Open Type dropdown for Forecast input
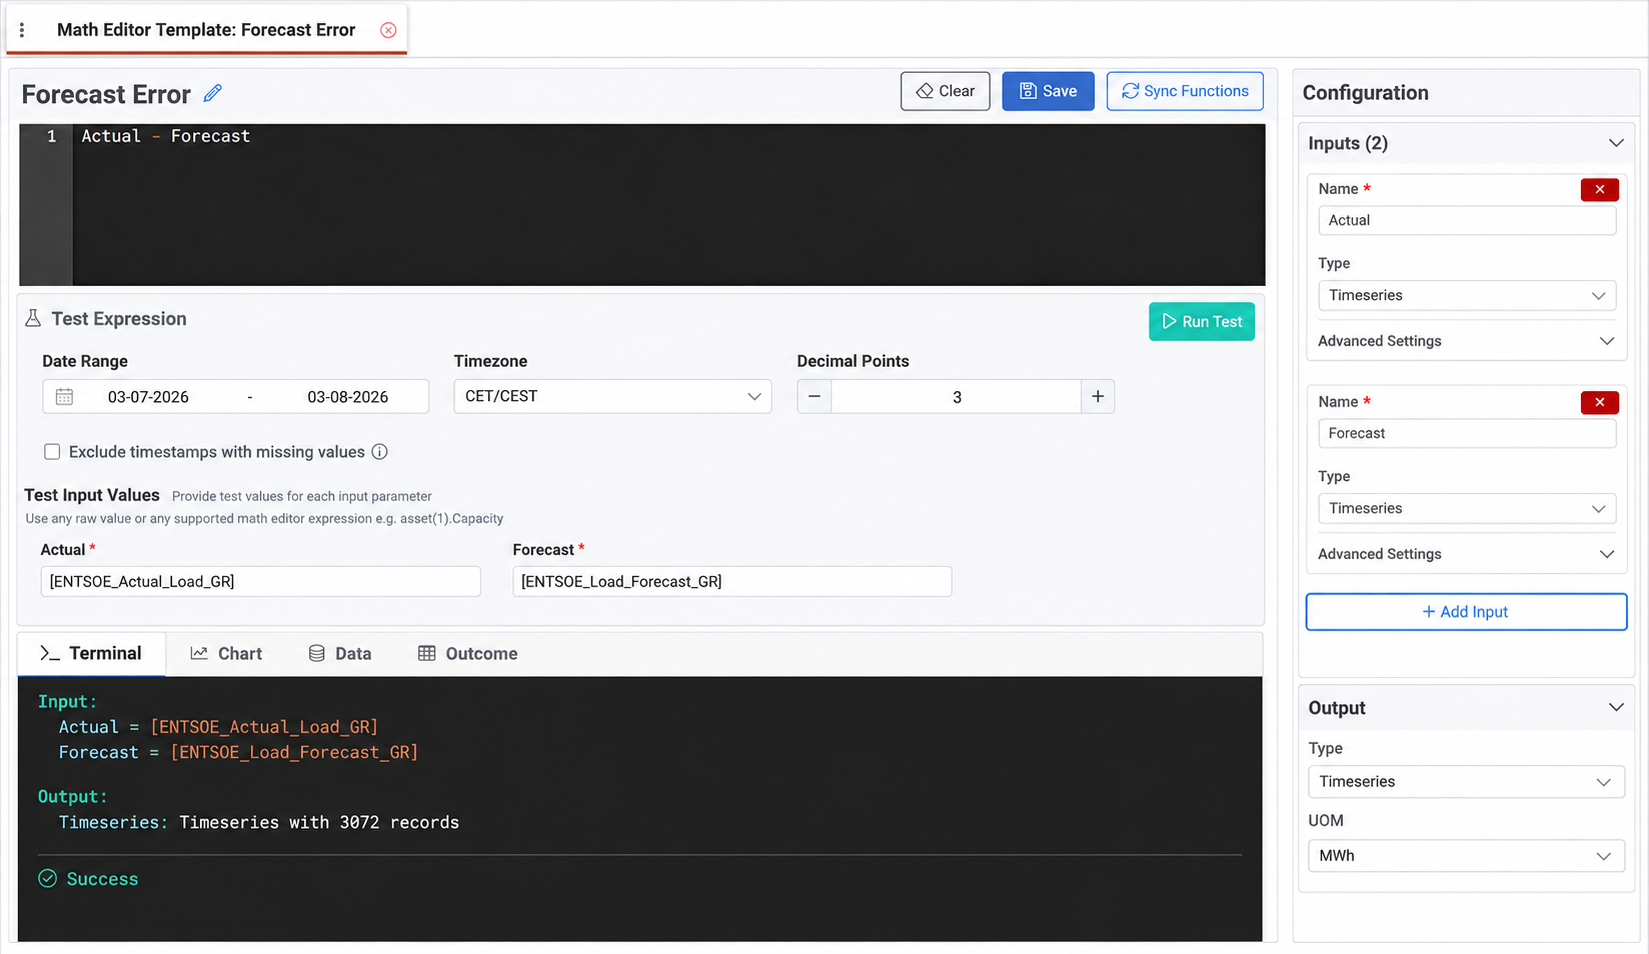 click(x=1467, y=508)
